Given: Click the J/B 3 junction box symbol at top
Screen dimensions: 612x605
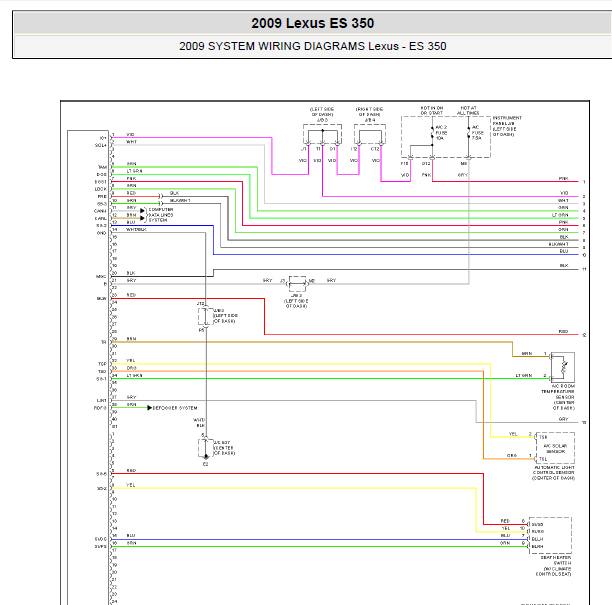Looking at the screenshot, I should point(322,134).
